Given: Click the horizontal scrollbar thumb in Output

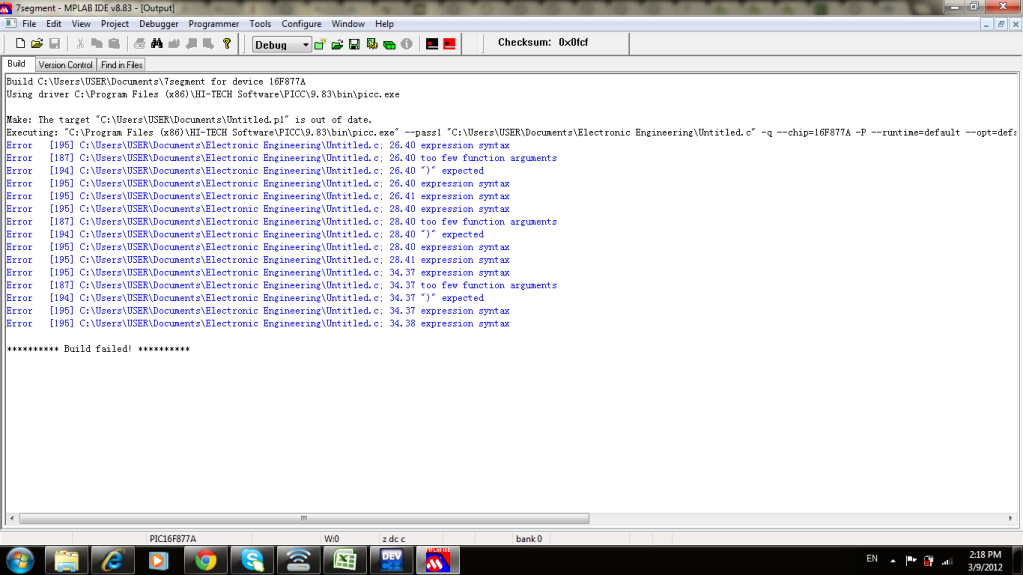Looking at the screenshot, I should (304, 518).
